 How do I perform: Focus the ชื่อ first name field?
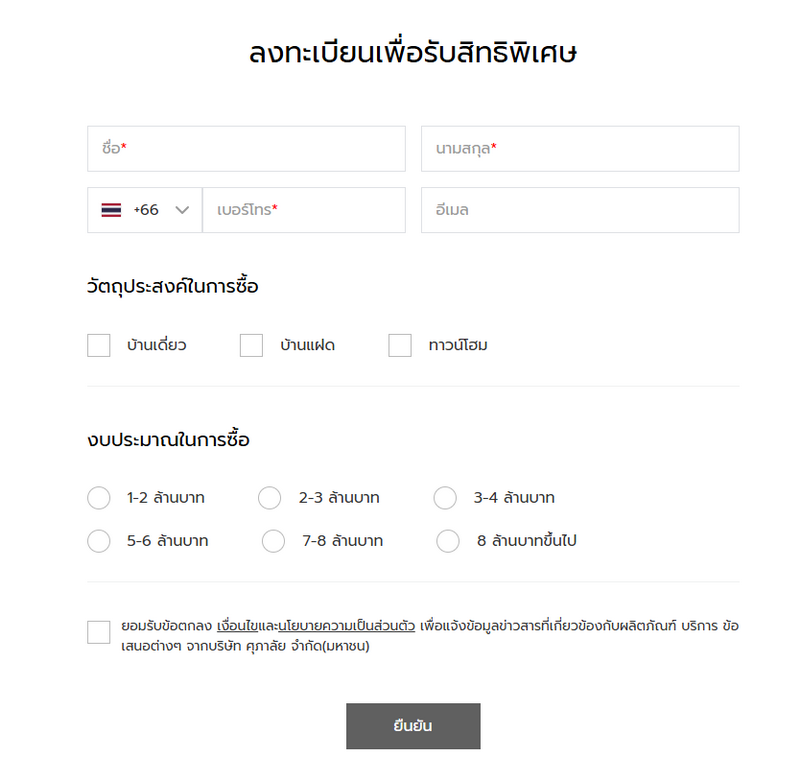coord(246,149)
